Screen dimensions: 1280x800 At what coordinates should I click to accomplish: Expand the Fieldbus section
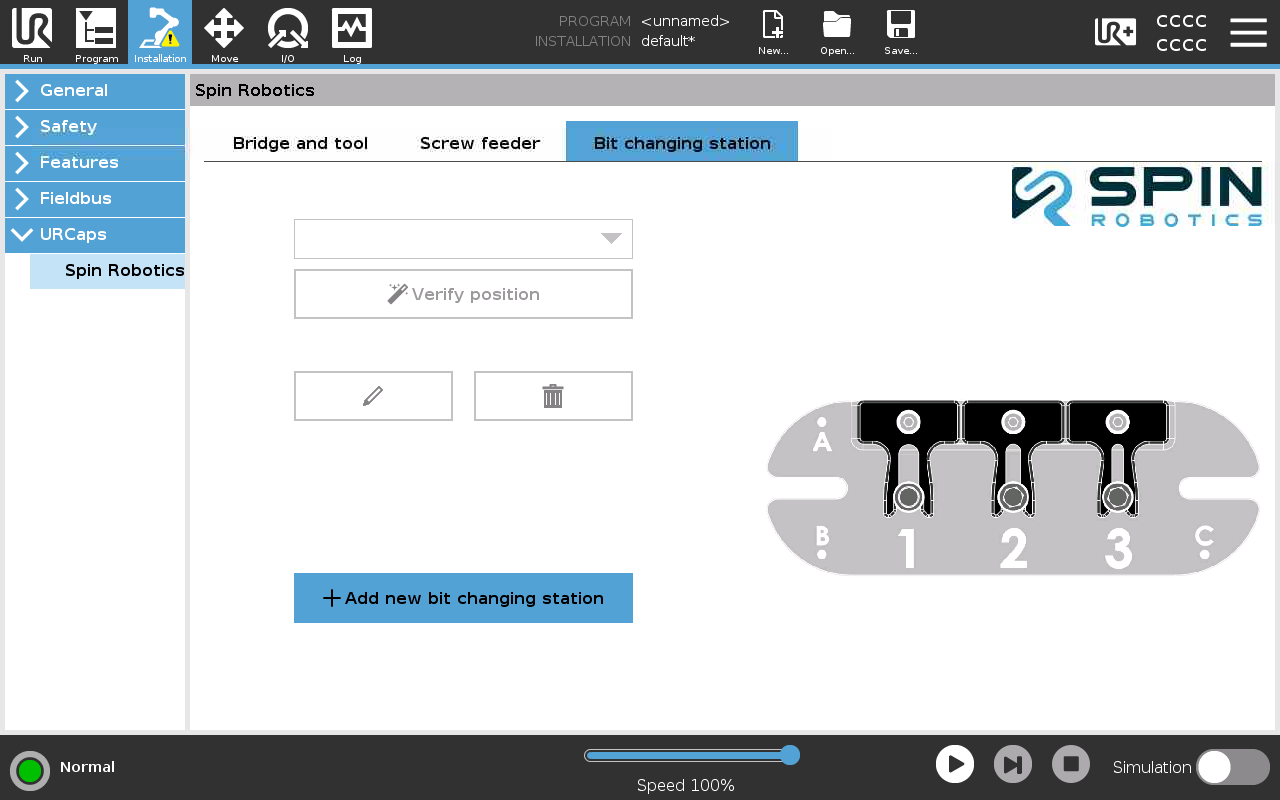coord(95,199)
